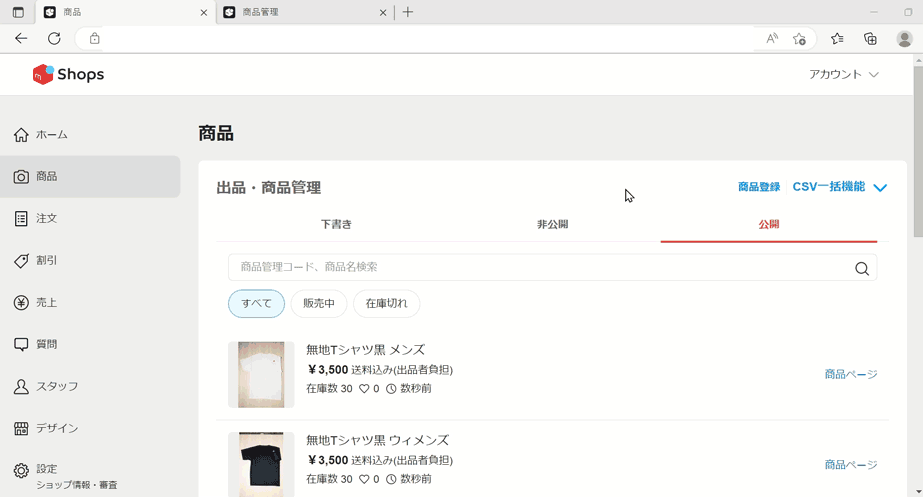Click the clock icon on メンズ product row
The width and height of the screenshot is (923, 497).
pos(391,389)
